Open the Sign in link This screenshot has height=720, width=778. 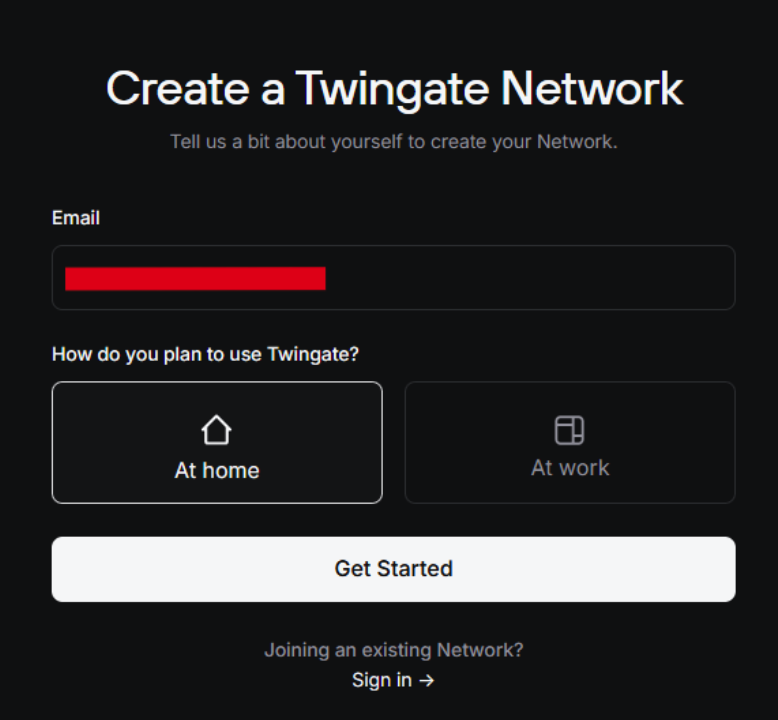pos(382,680)
